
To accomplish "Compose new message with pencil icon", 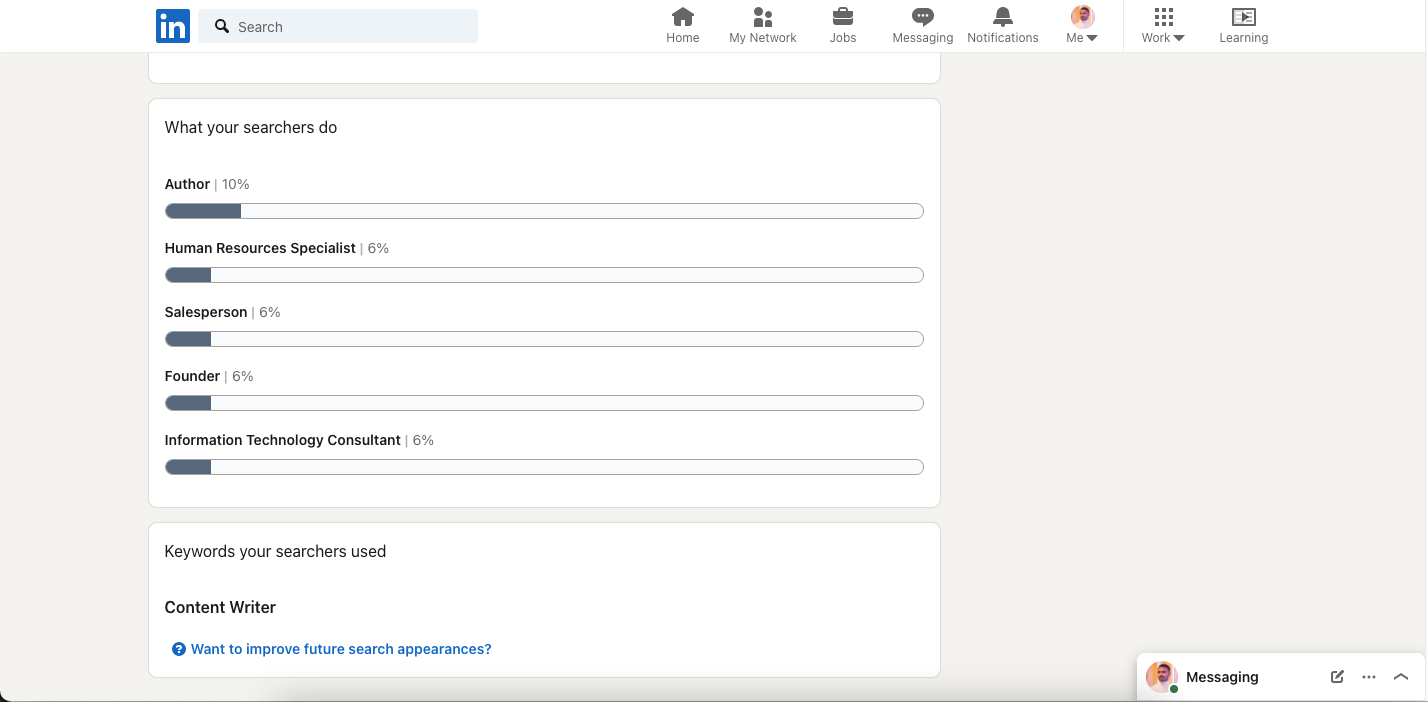I will 1337,677.
